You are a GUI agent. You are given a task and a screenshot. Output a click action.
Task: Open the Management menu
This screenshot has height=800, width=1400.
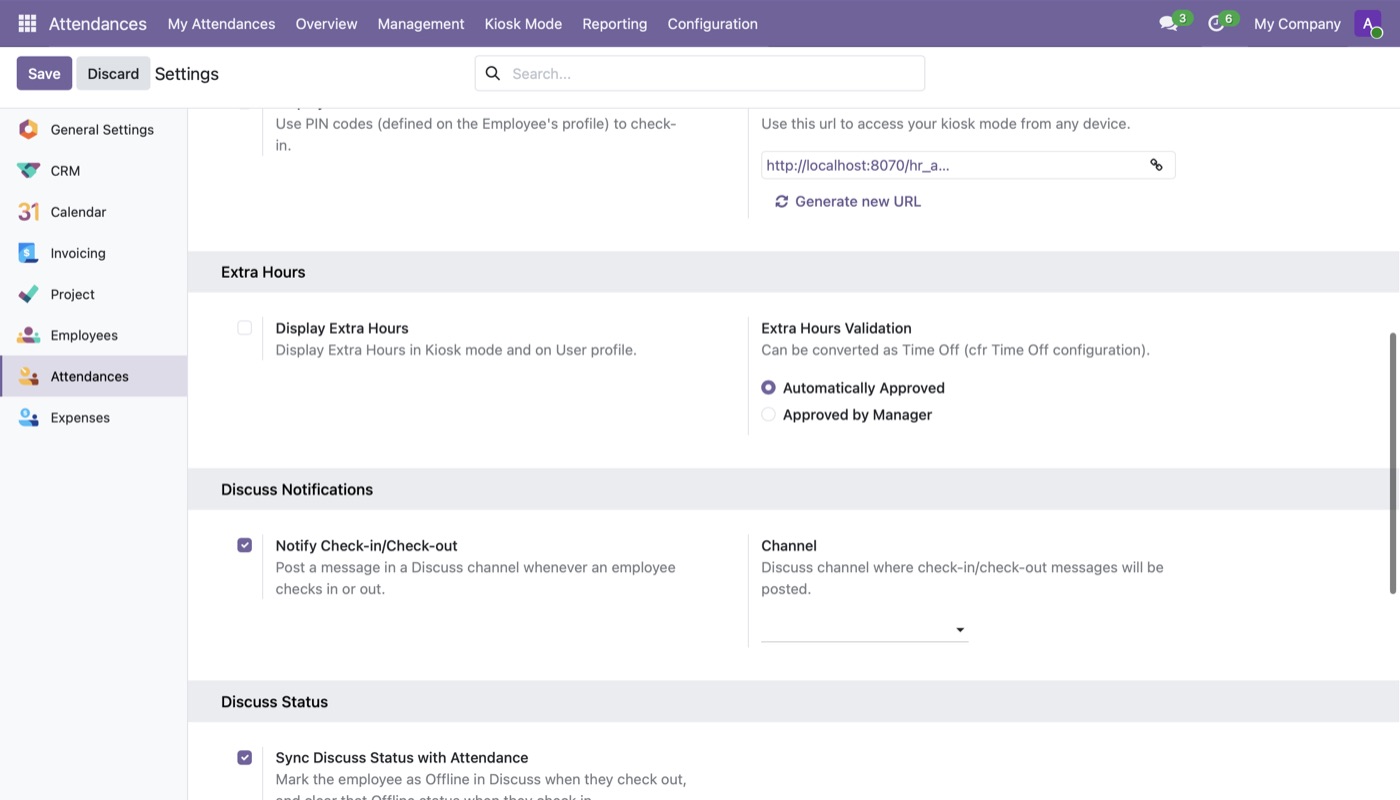(x=421, y=23)
